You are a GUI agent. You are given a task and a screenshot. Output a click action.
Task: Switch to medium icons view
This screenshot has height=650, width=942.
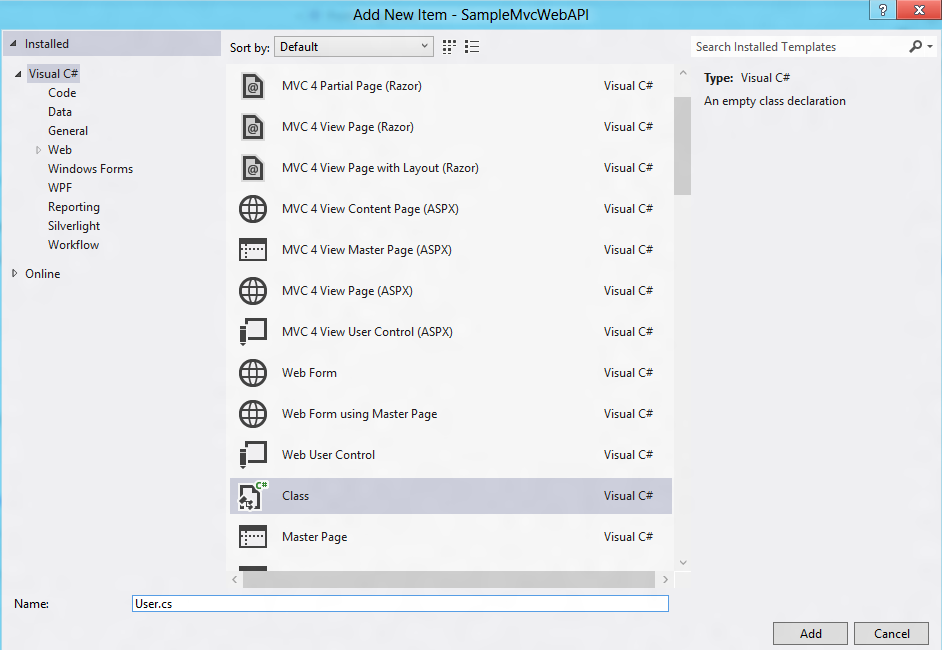(449, 47)
